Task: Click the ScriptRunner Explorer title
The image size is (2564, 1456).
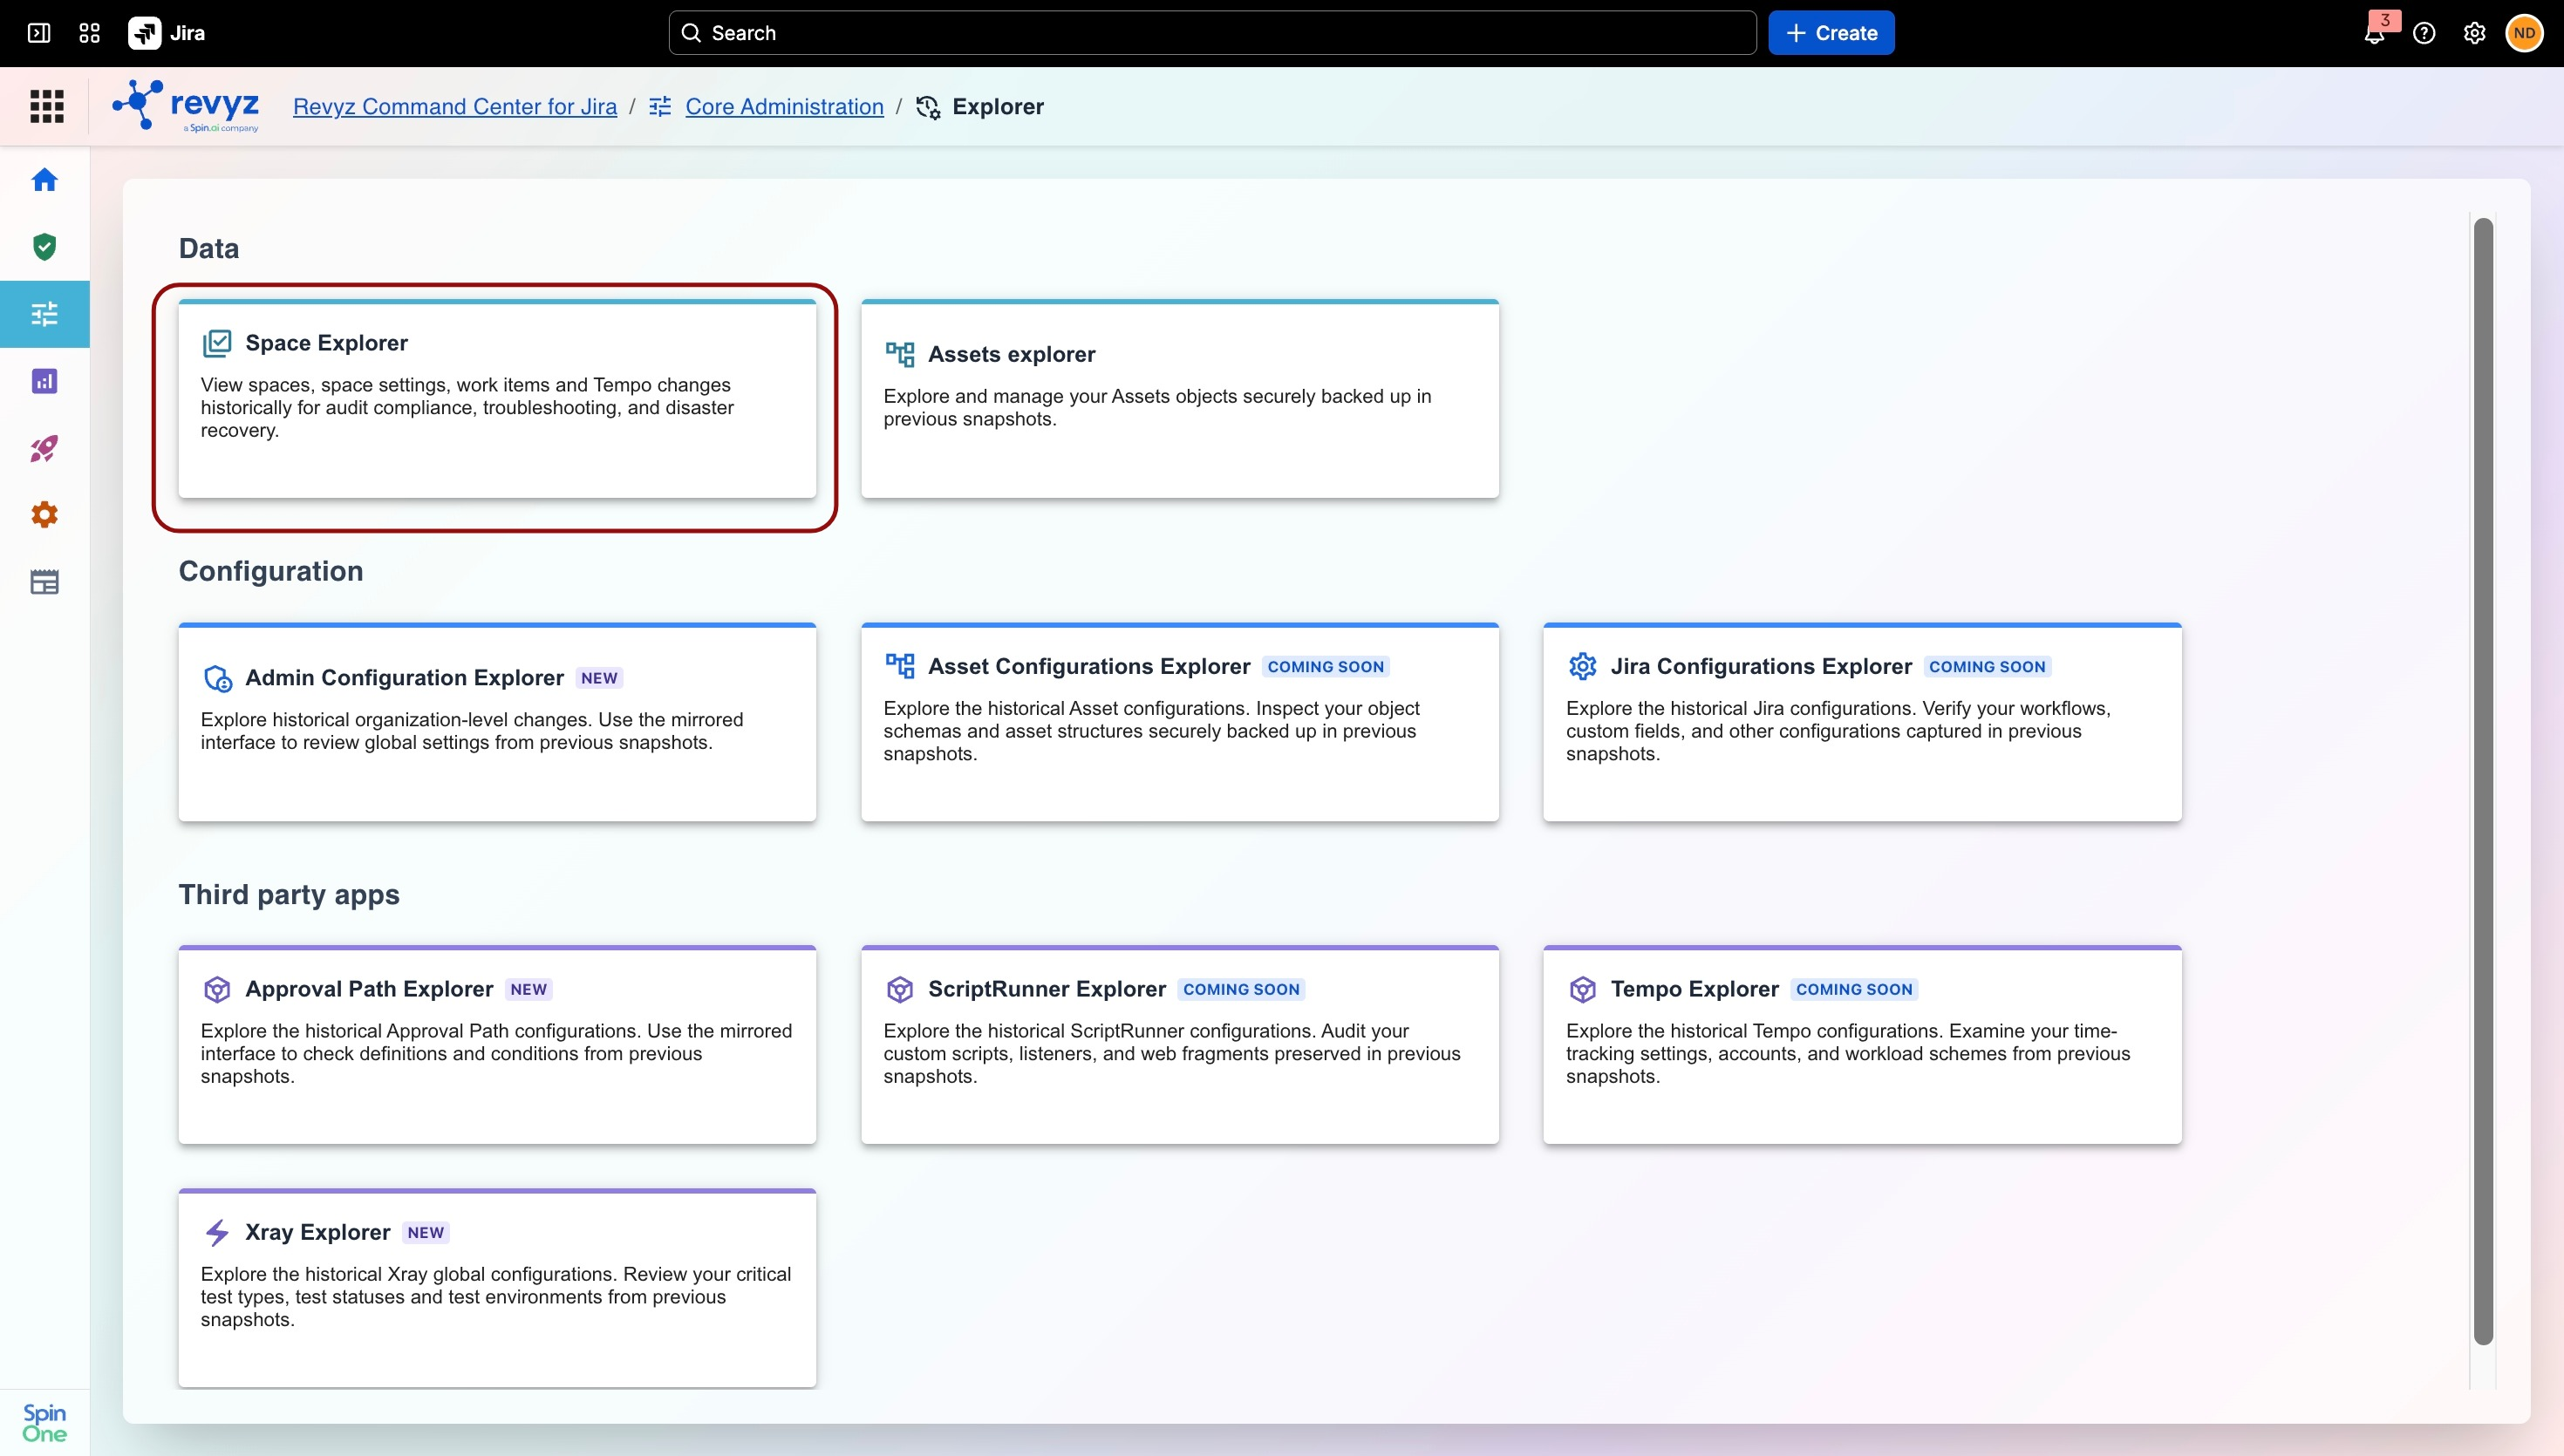Action: pos(1047,989)
